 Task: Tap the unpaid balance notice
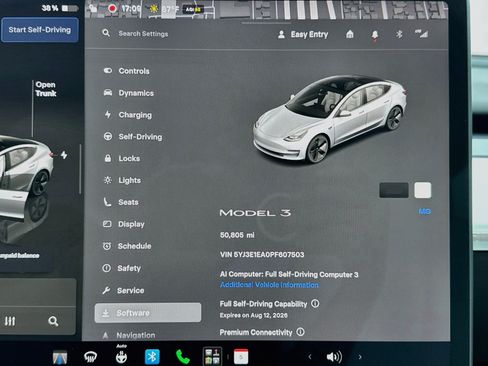tap(19, 256)
